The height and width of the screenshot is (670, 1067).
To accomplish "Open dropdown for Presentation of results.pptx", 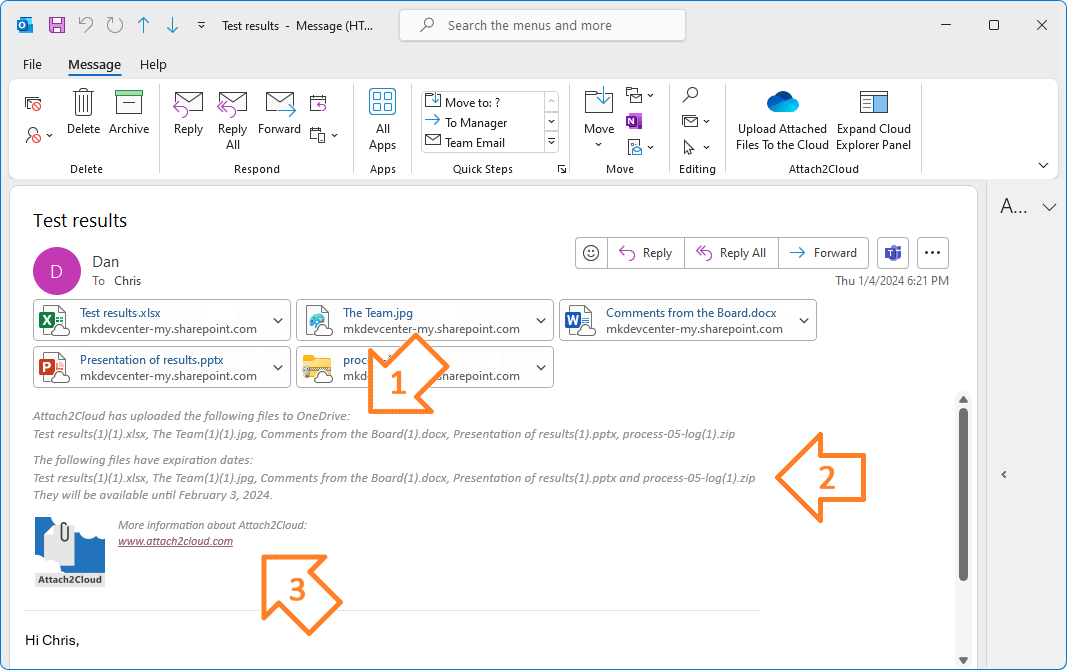I will pyautogui.click(x=278, y=367).
